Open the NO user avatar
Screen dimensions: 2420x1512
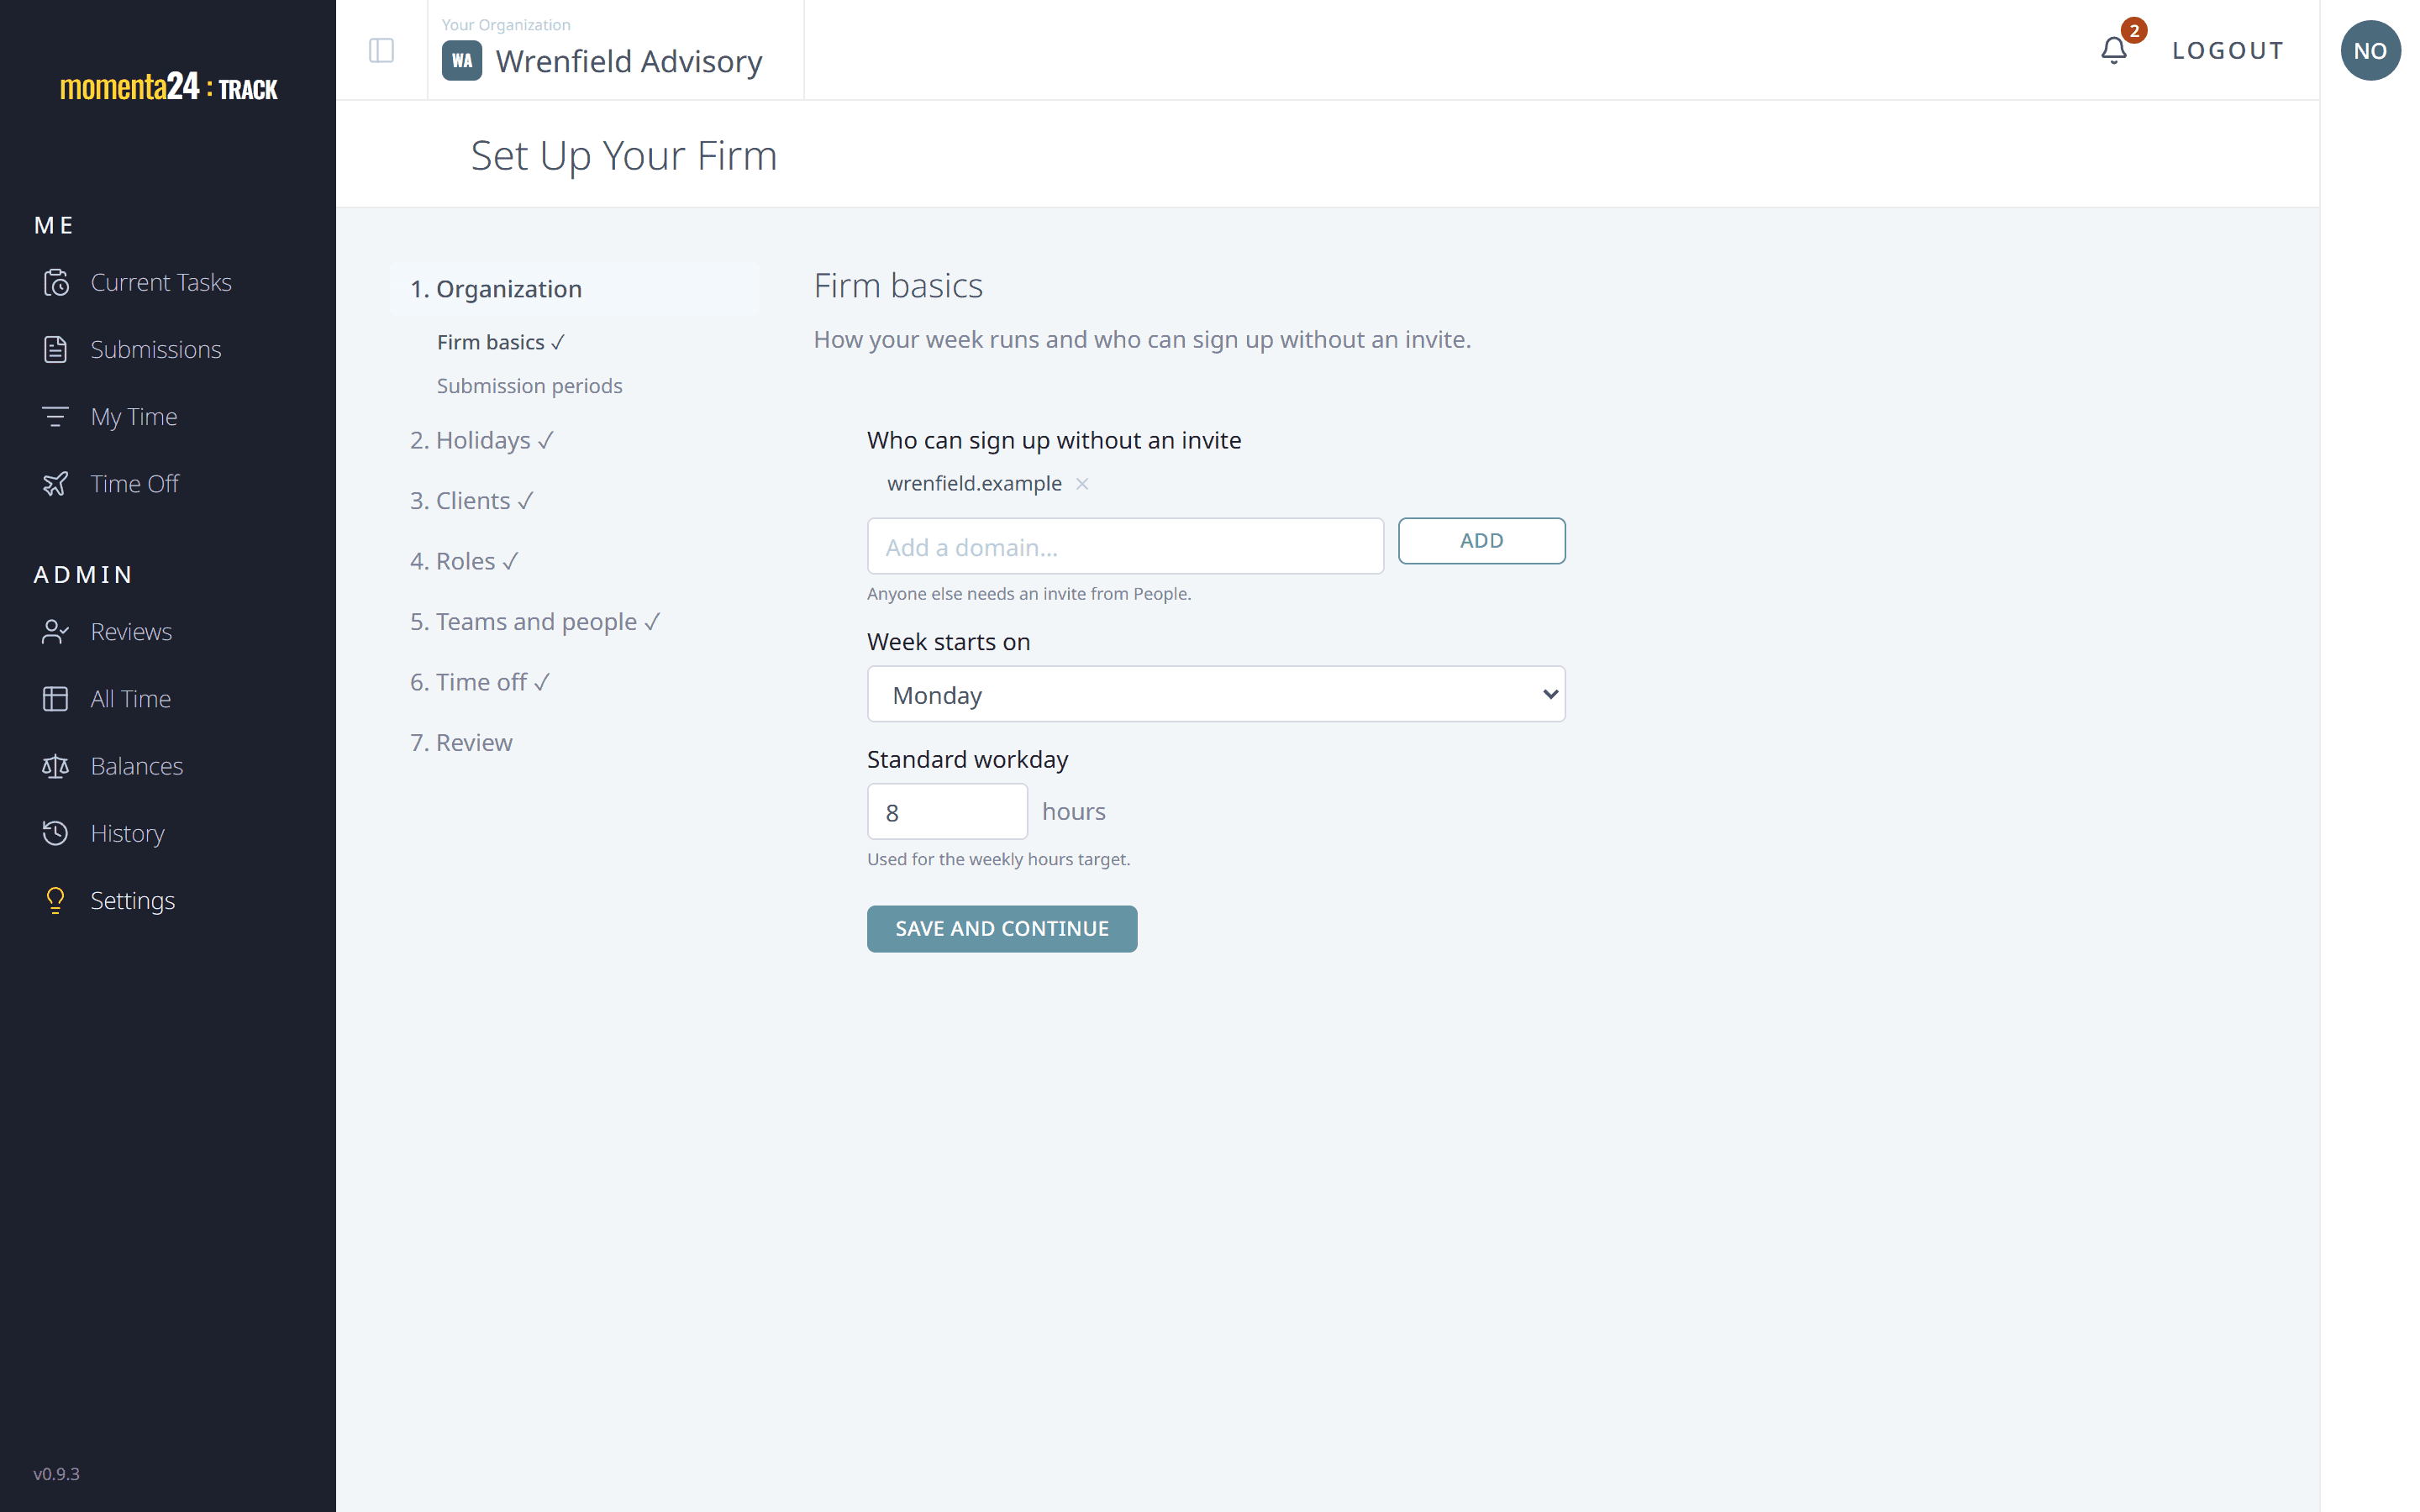point(2370,50)
